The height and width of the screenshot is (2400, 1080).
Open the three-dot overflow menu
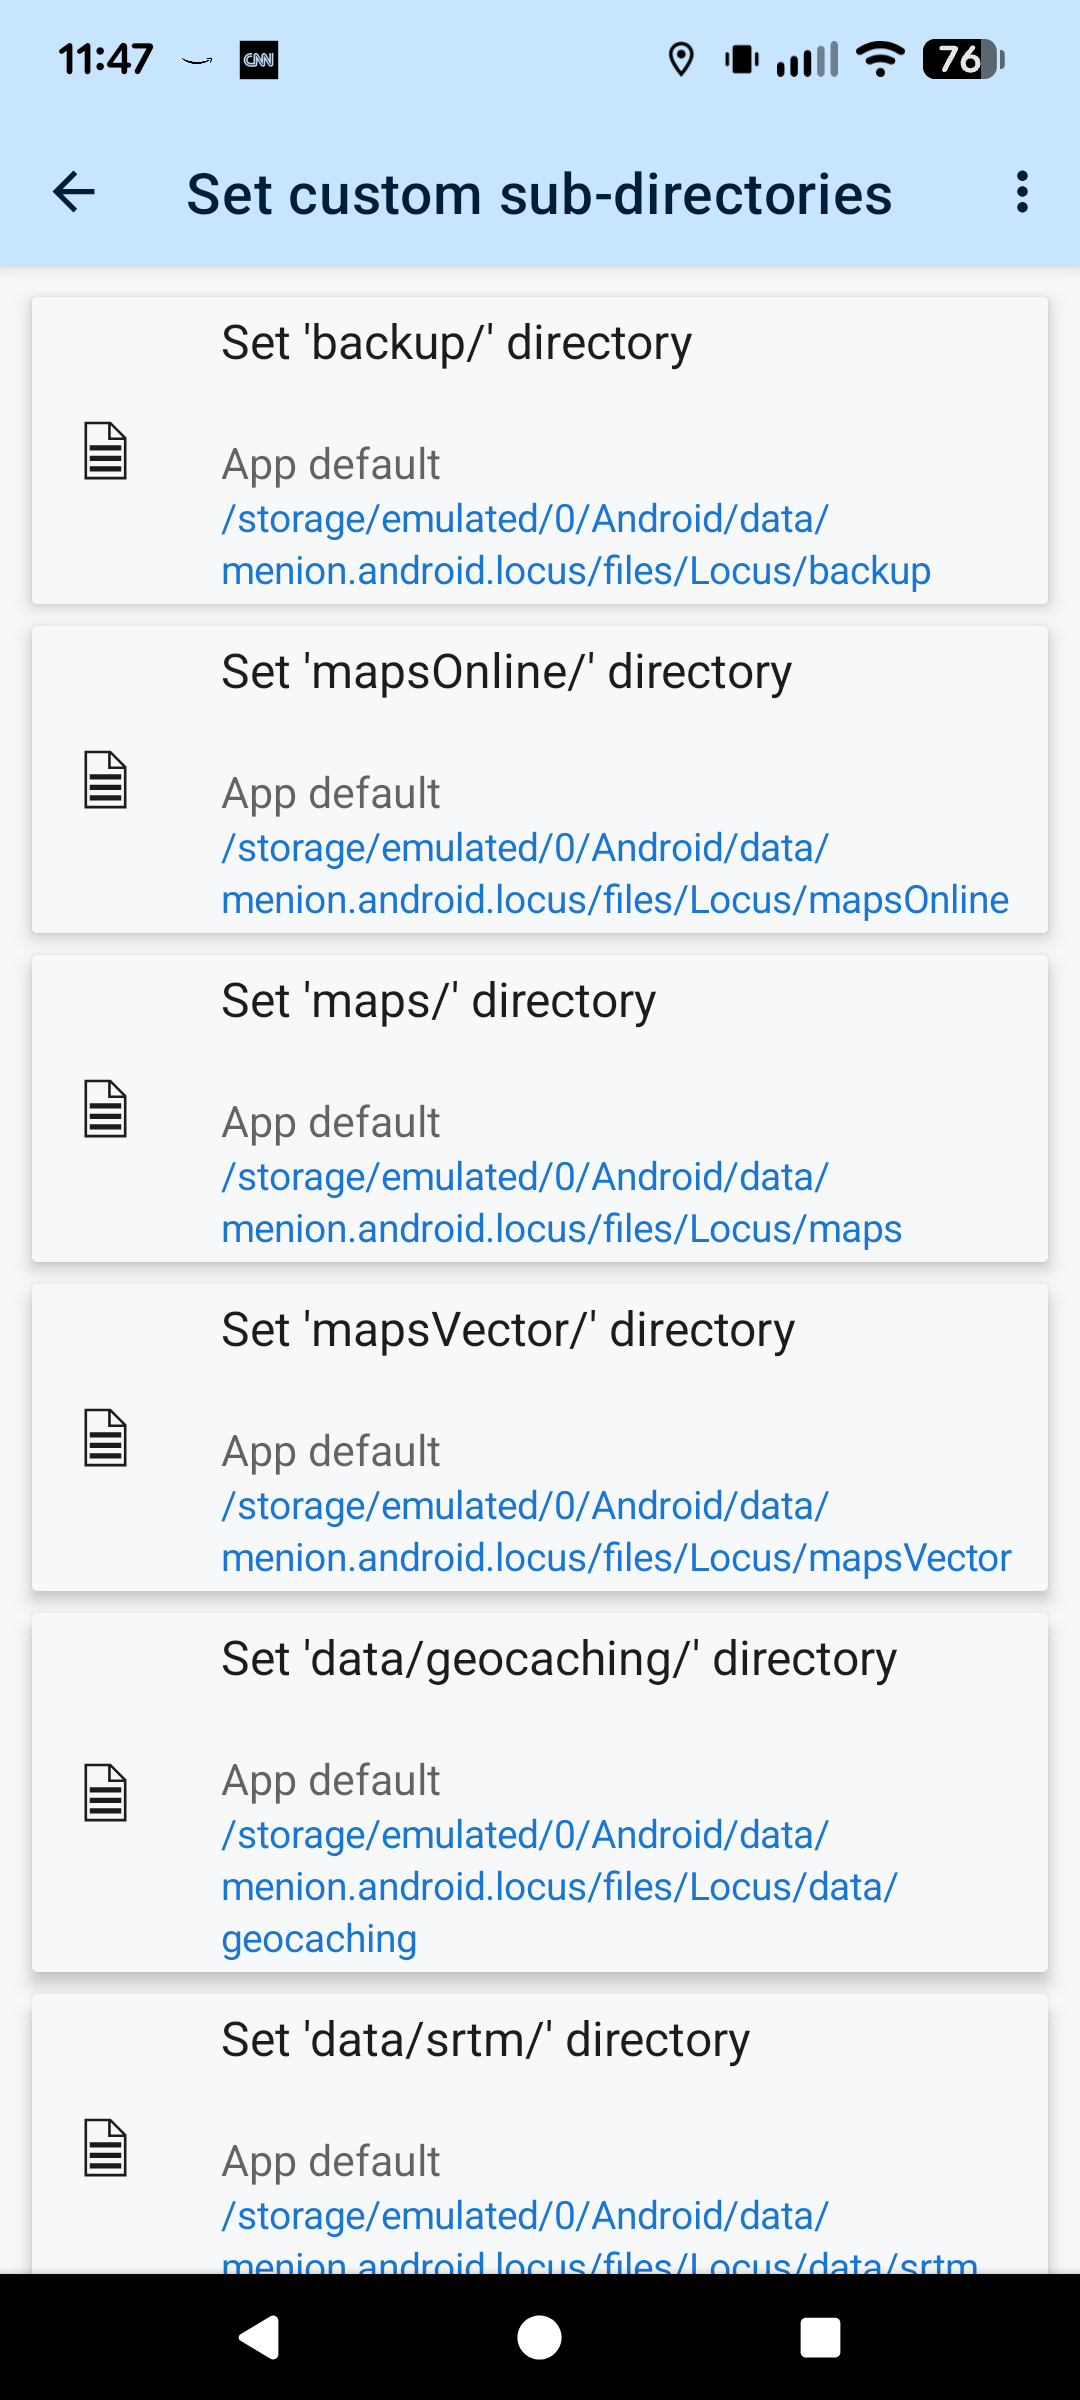(1021, 192)
